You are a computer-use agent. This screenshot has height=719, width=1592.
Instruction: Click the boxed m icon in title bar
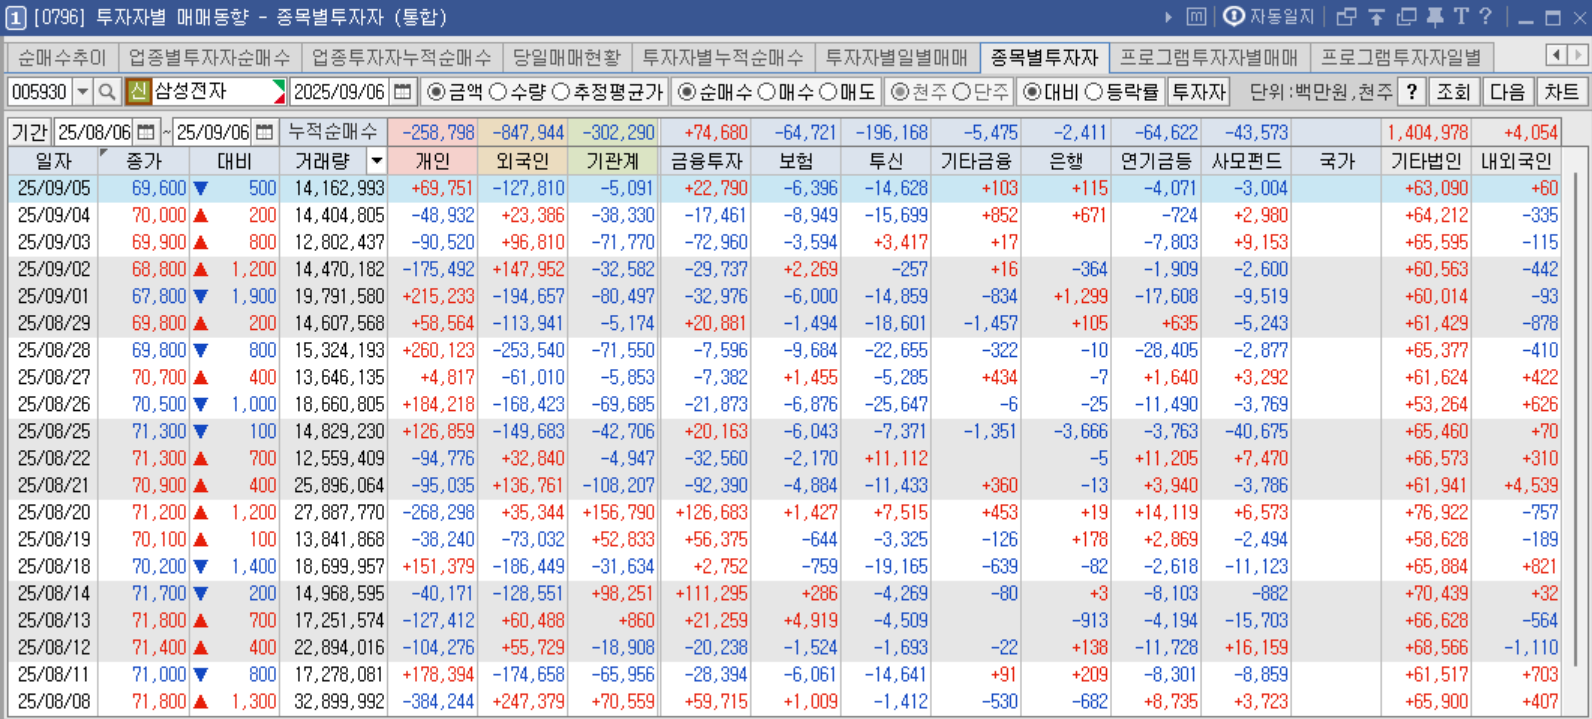tap(1196, 17)
